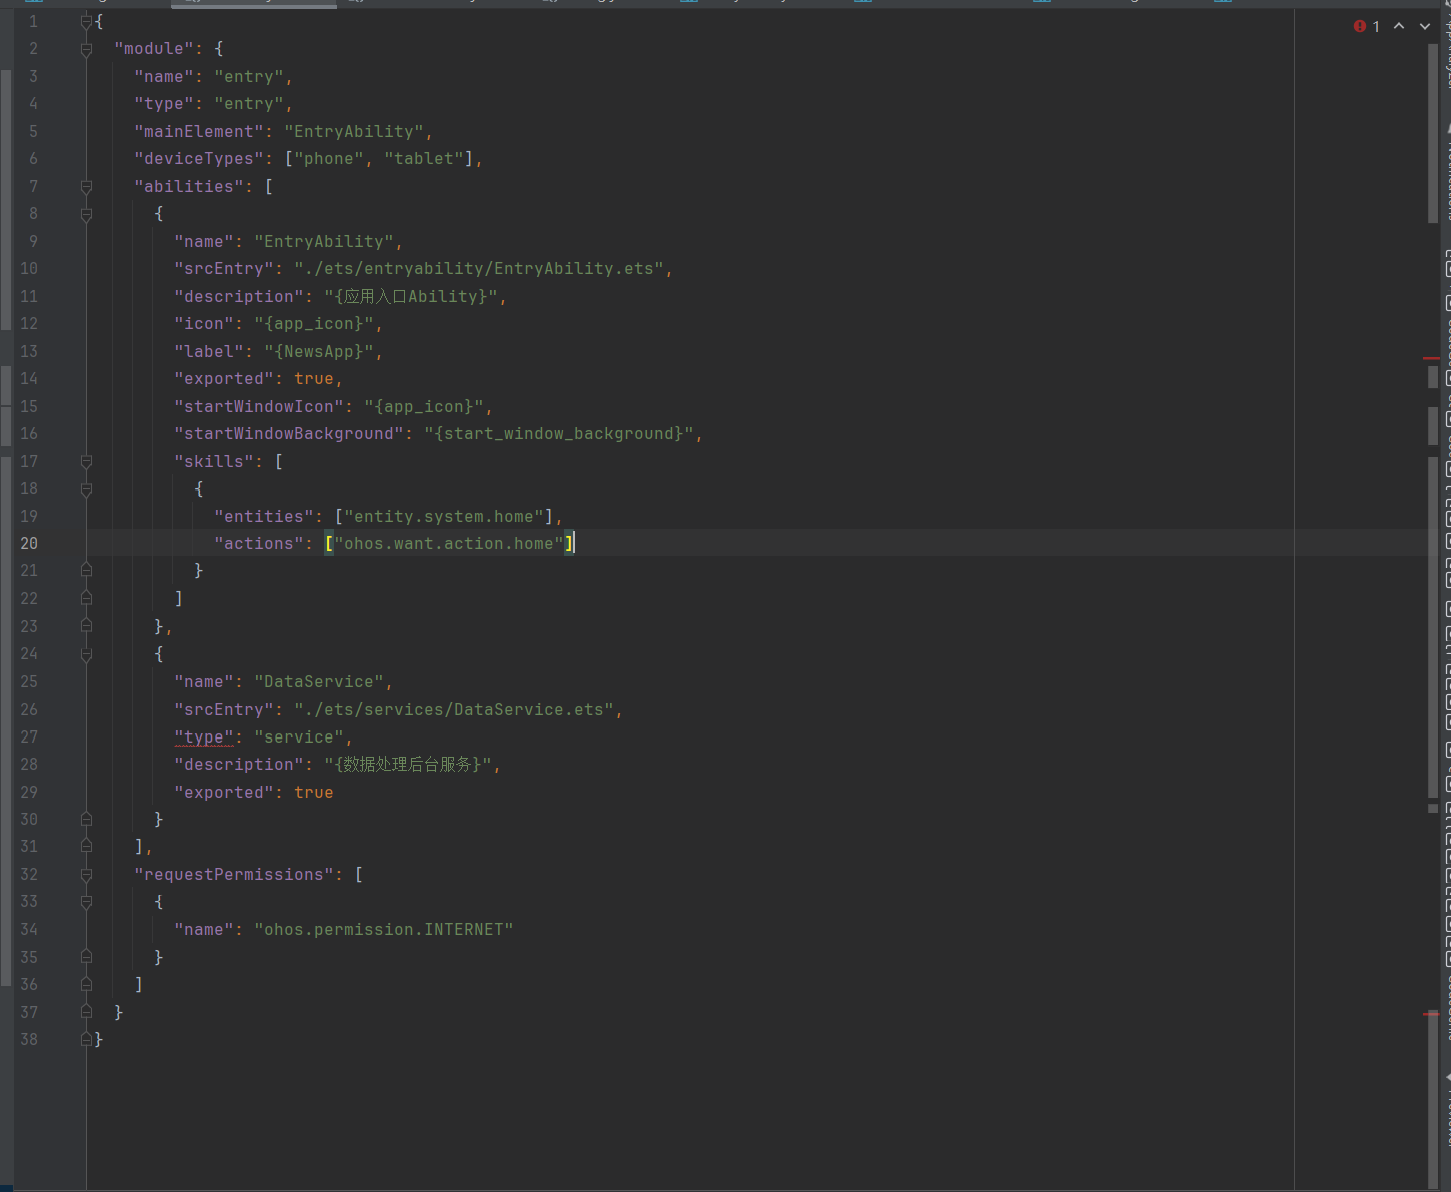This screenshot has height=1192, width=1451.
Task: Click the true value on line 29
Action: [314, 793]
